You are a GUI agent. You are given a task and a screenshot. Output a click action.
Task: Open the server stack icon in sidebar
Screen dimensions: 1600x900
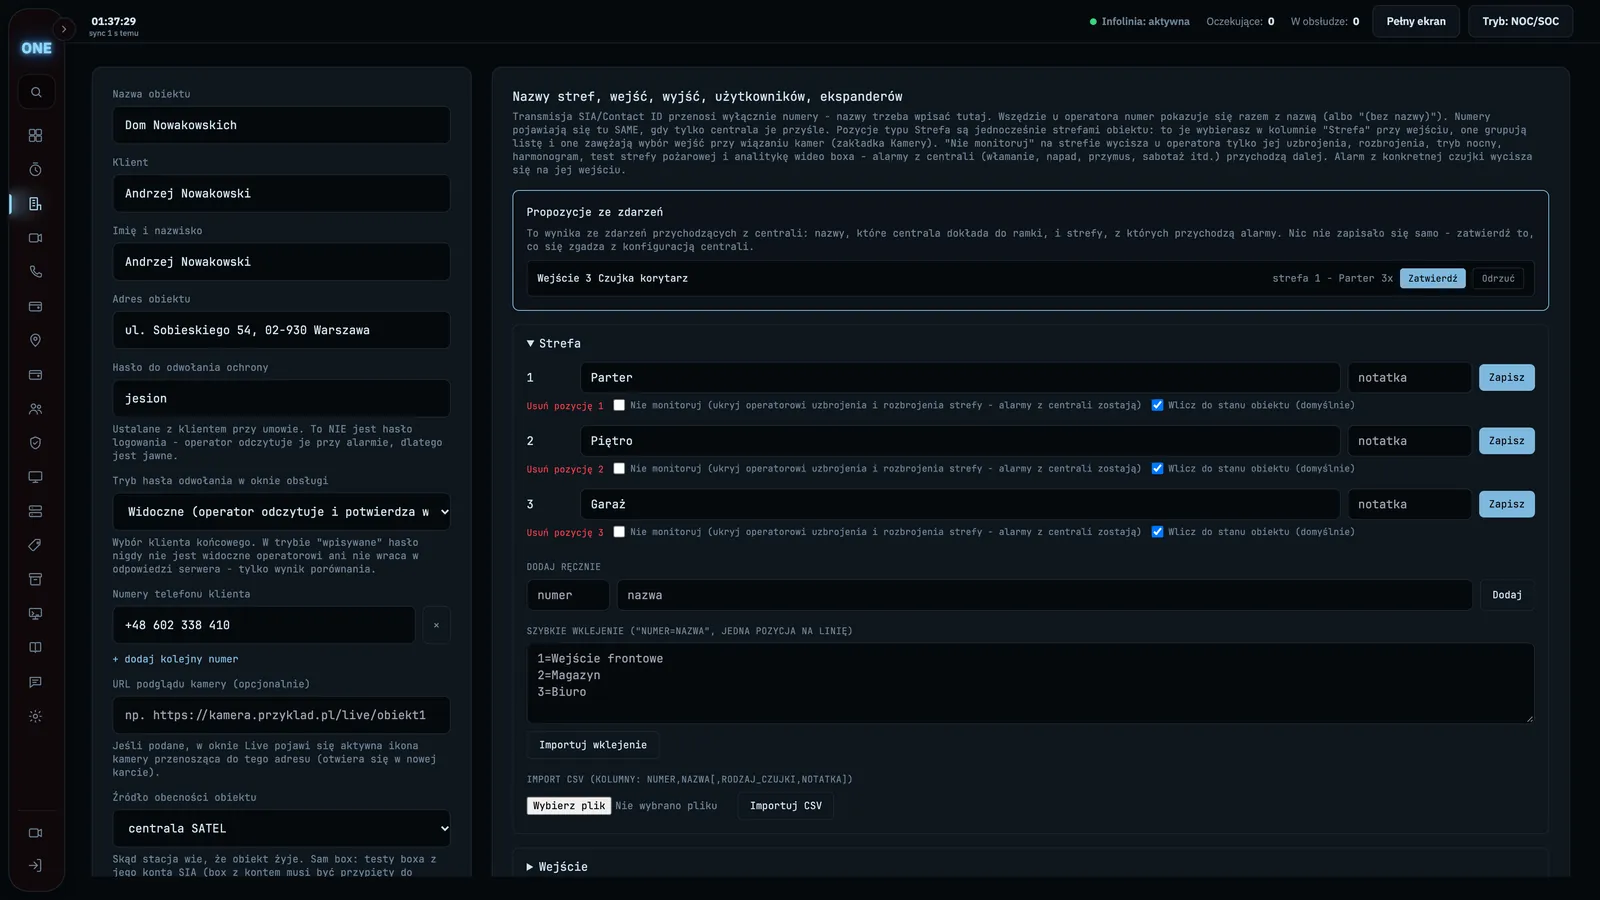[x=36, y=511]
